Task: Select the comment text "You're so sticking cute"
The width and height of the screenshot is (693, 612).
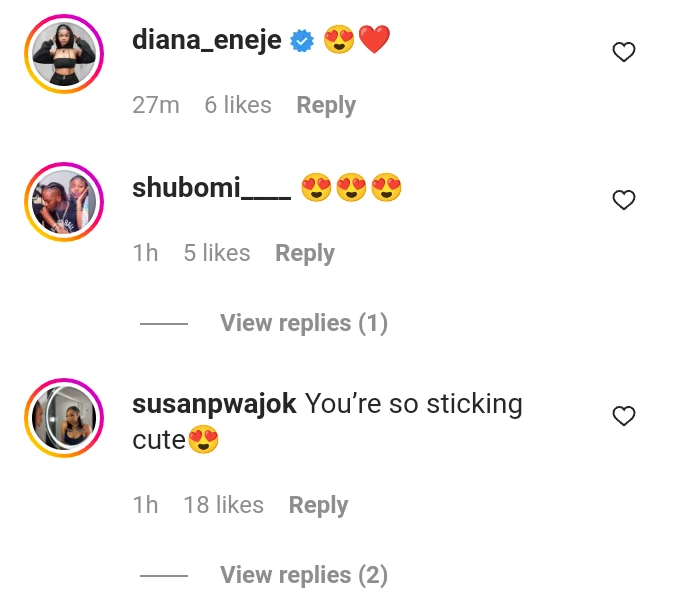Action: pos(327,422)
